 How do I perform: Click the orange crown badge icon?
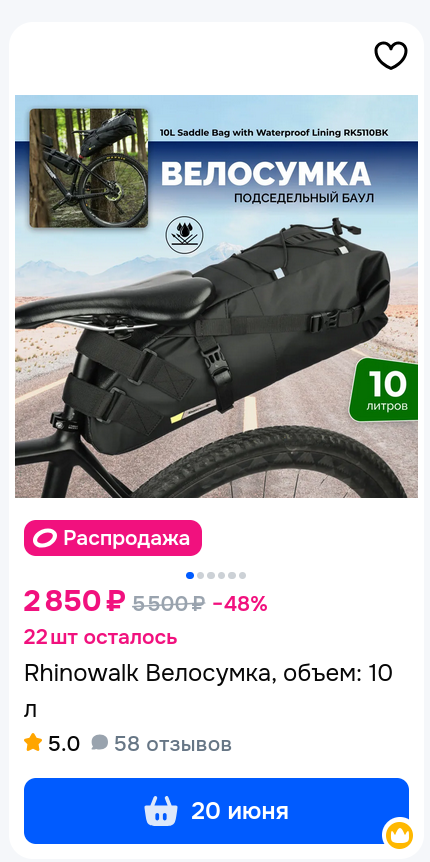point(399,836)
